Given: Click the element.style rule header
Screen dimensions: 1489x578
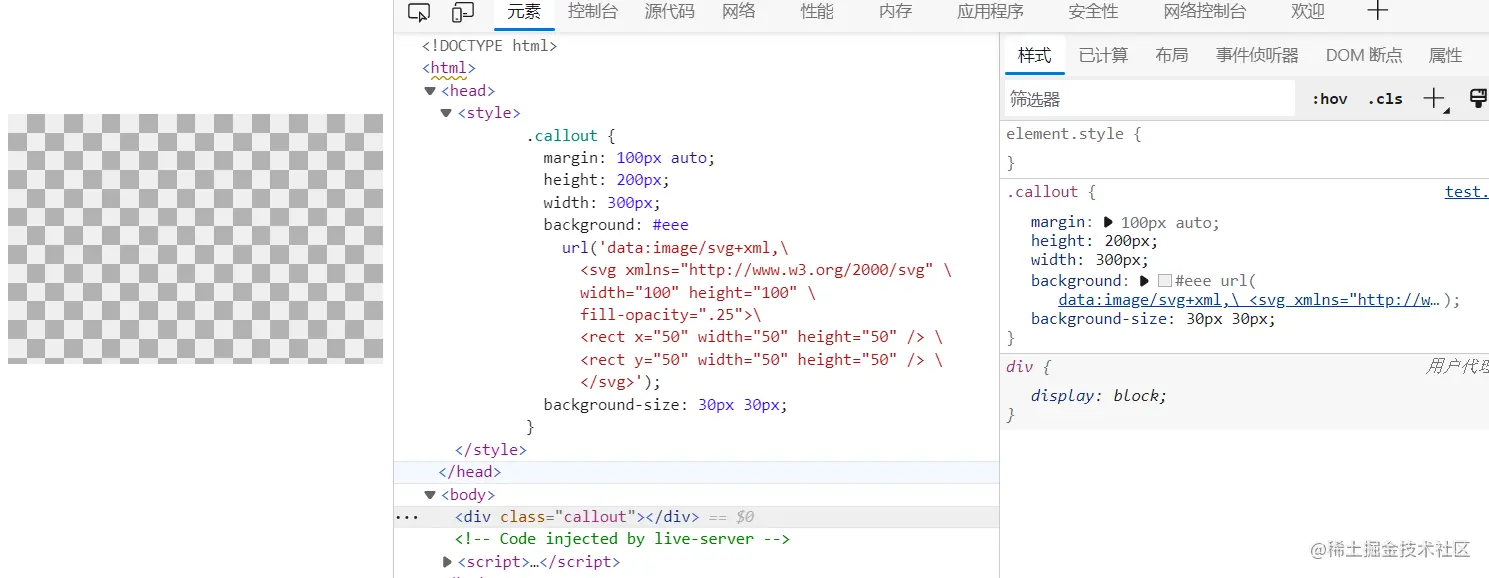Looking at the screenshot, I should coord(1073,134).
